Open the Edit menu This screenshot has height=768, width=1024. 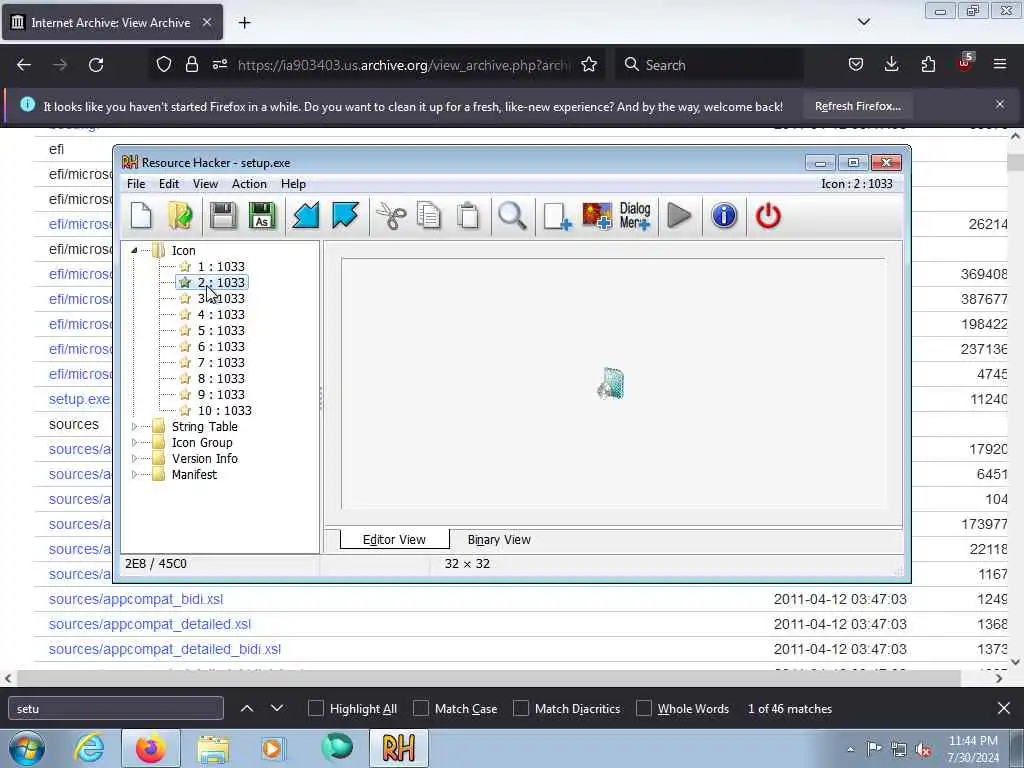coord(168,184)
